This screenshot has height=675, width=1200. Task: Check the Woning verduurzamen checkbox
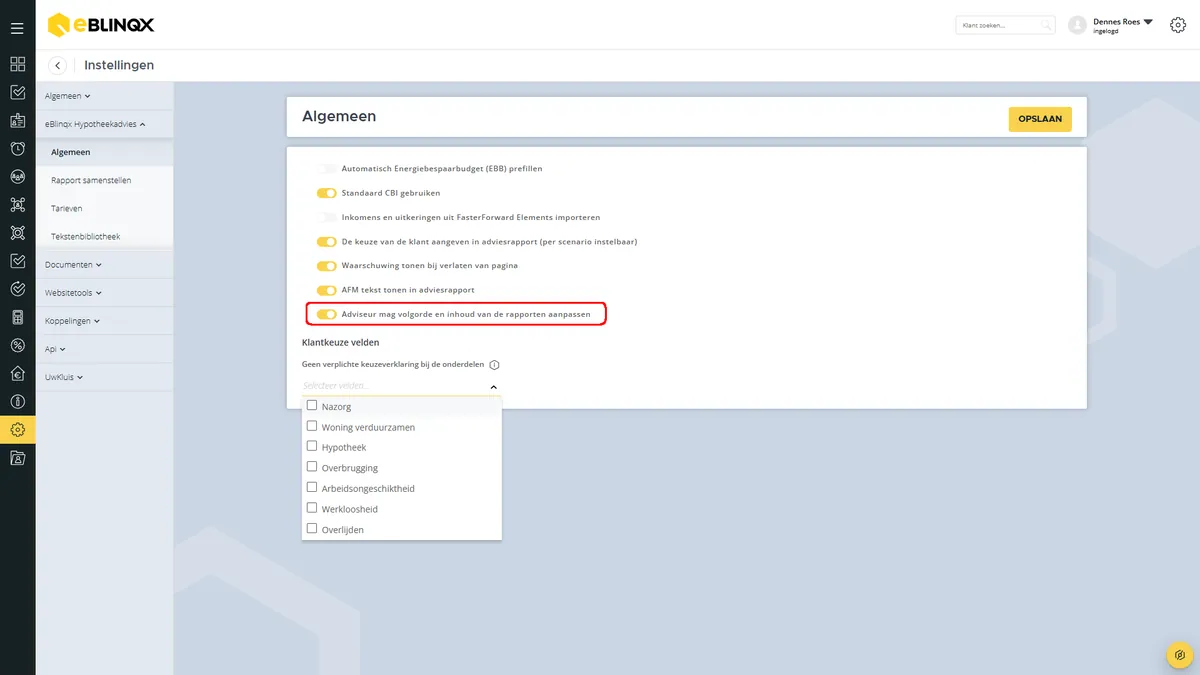coord(312,426)
